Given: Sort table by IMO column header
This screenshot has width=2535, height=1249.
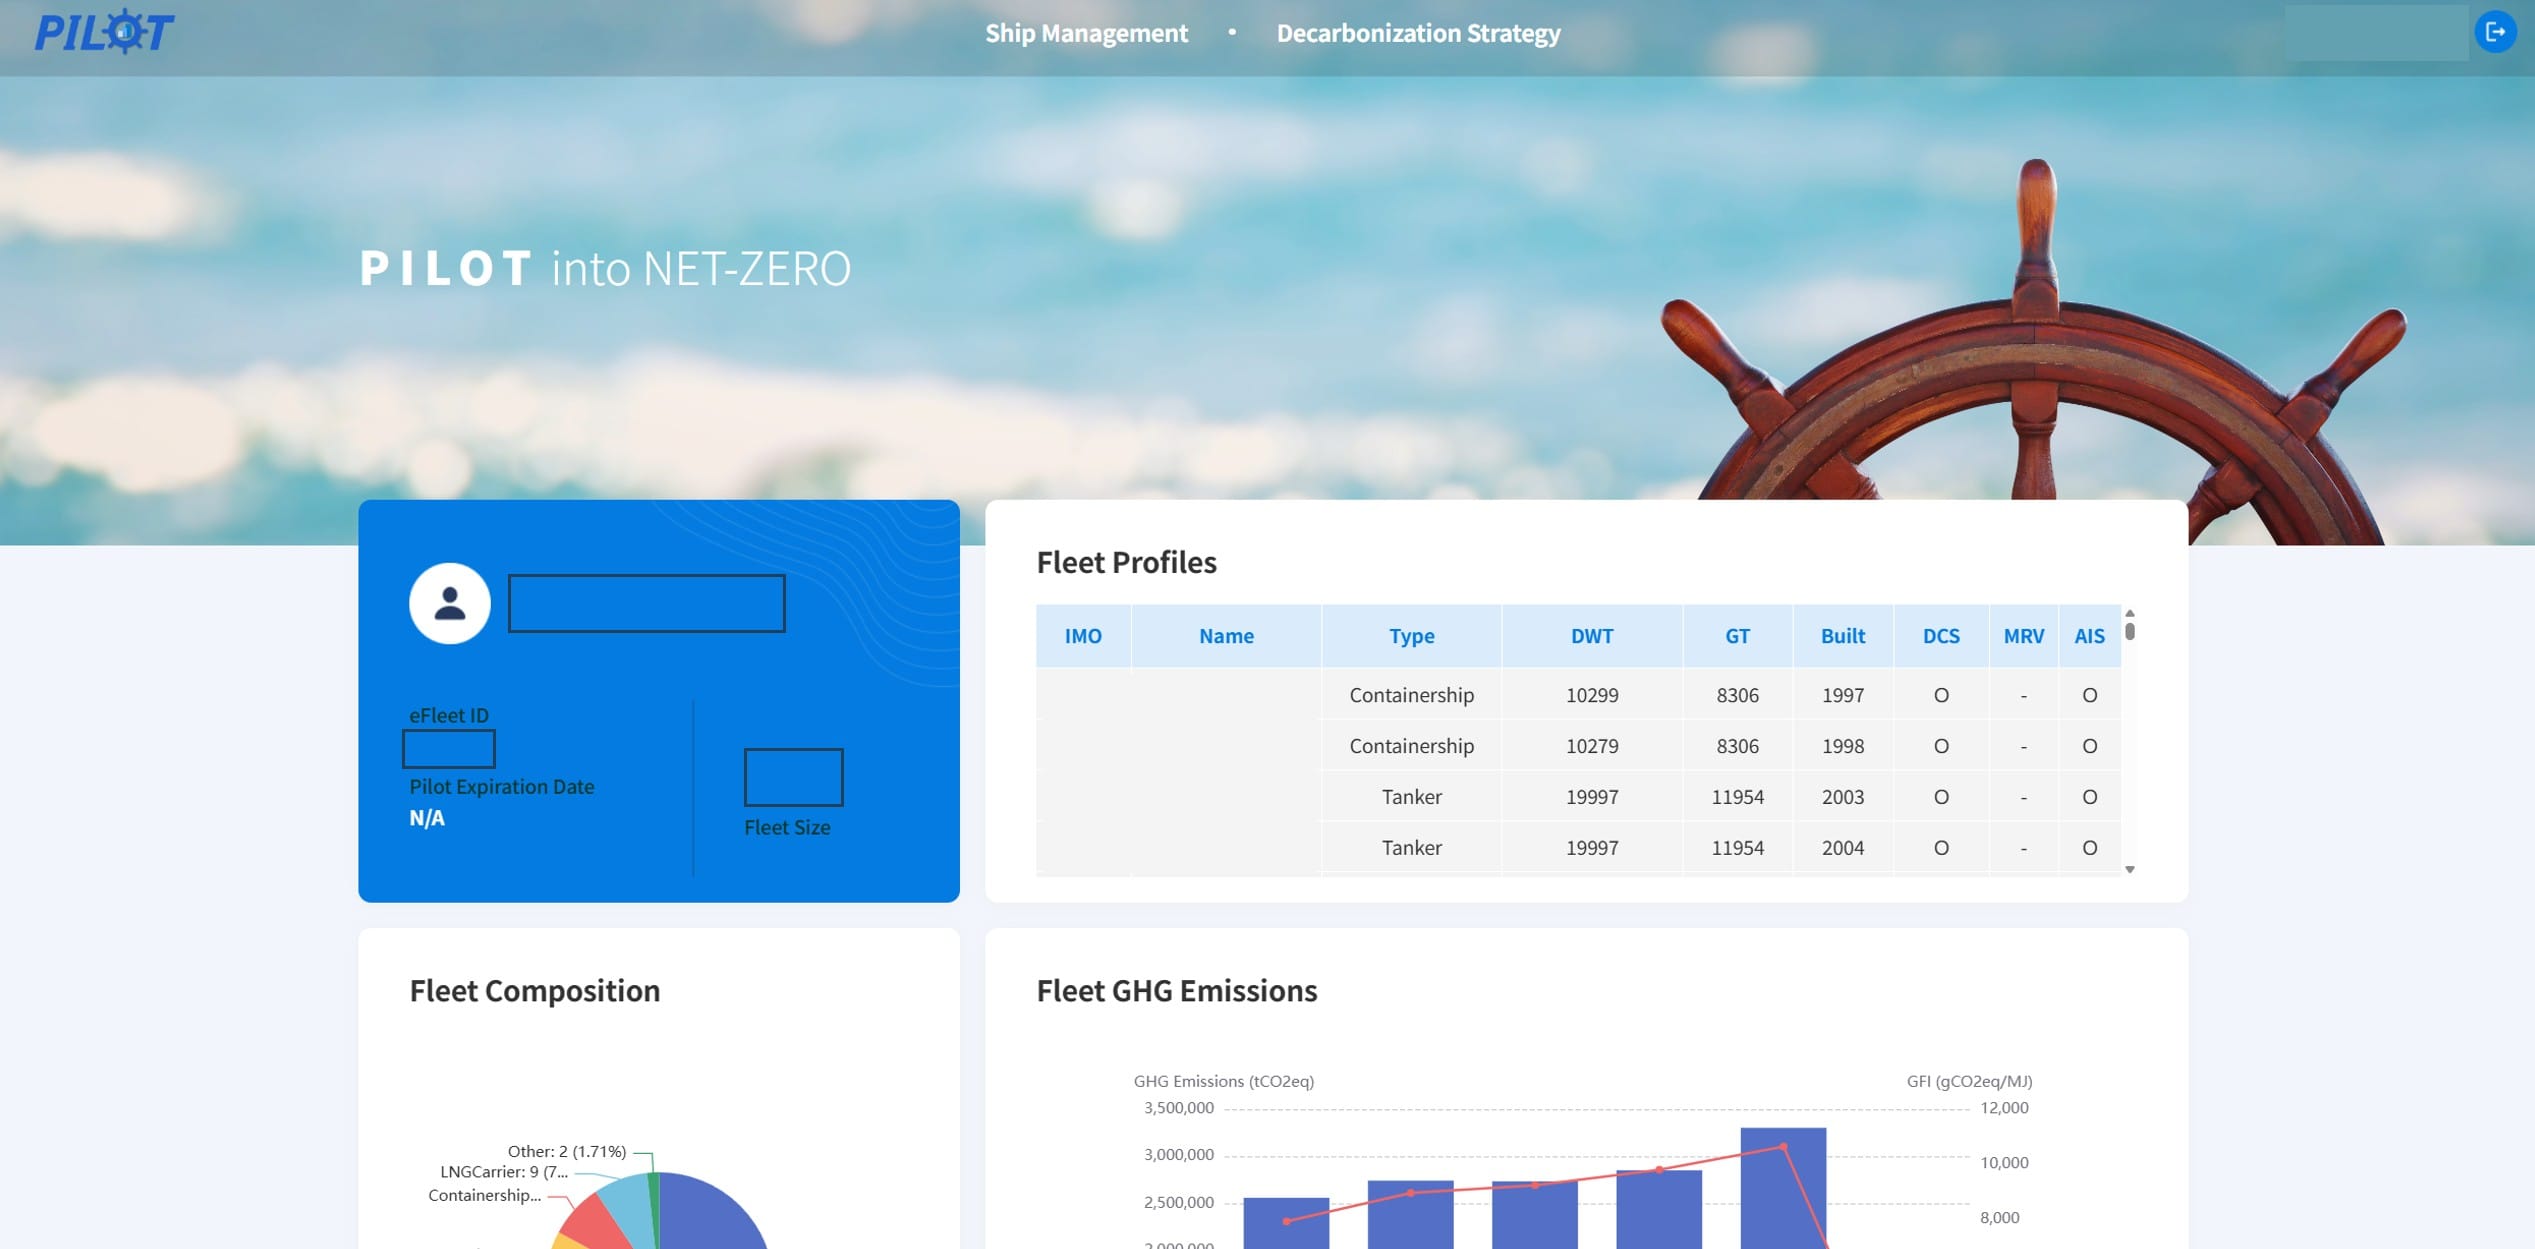Looking at the screenshot, I should [1082, 636].
